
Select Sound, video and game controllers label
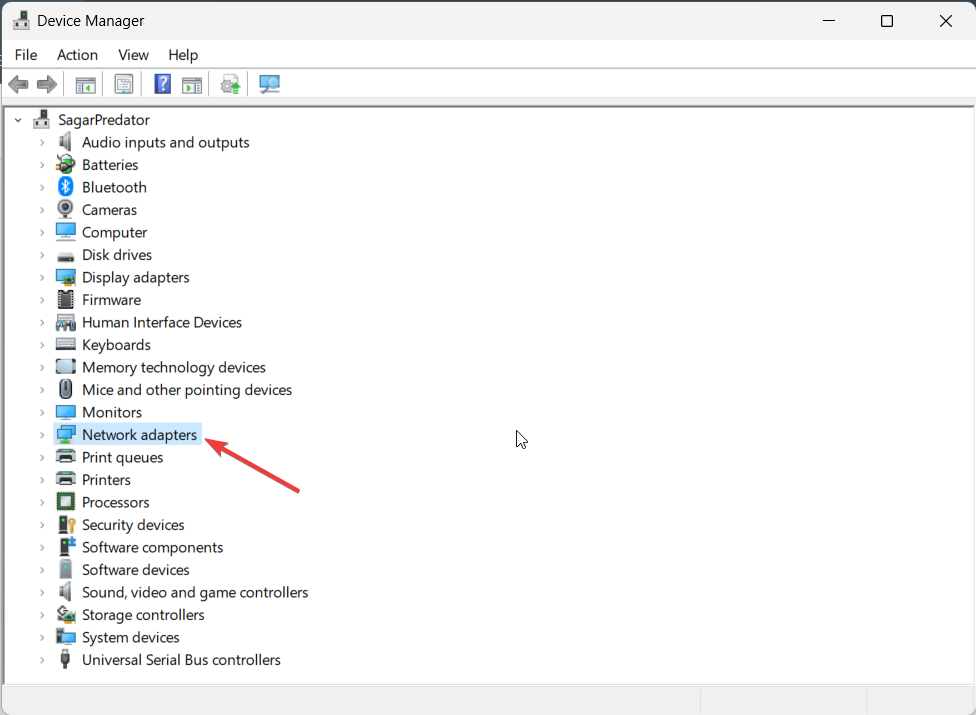195,592
